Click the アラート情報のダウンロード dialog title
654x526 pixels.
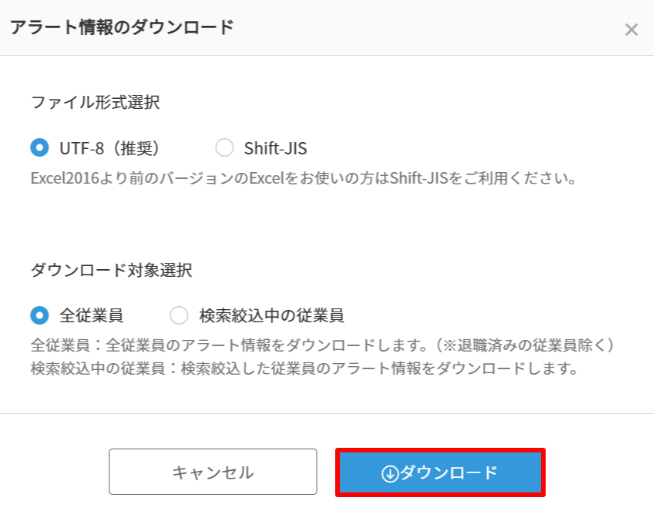(x=121, y=28)
